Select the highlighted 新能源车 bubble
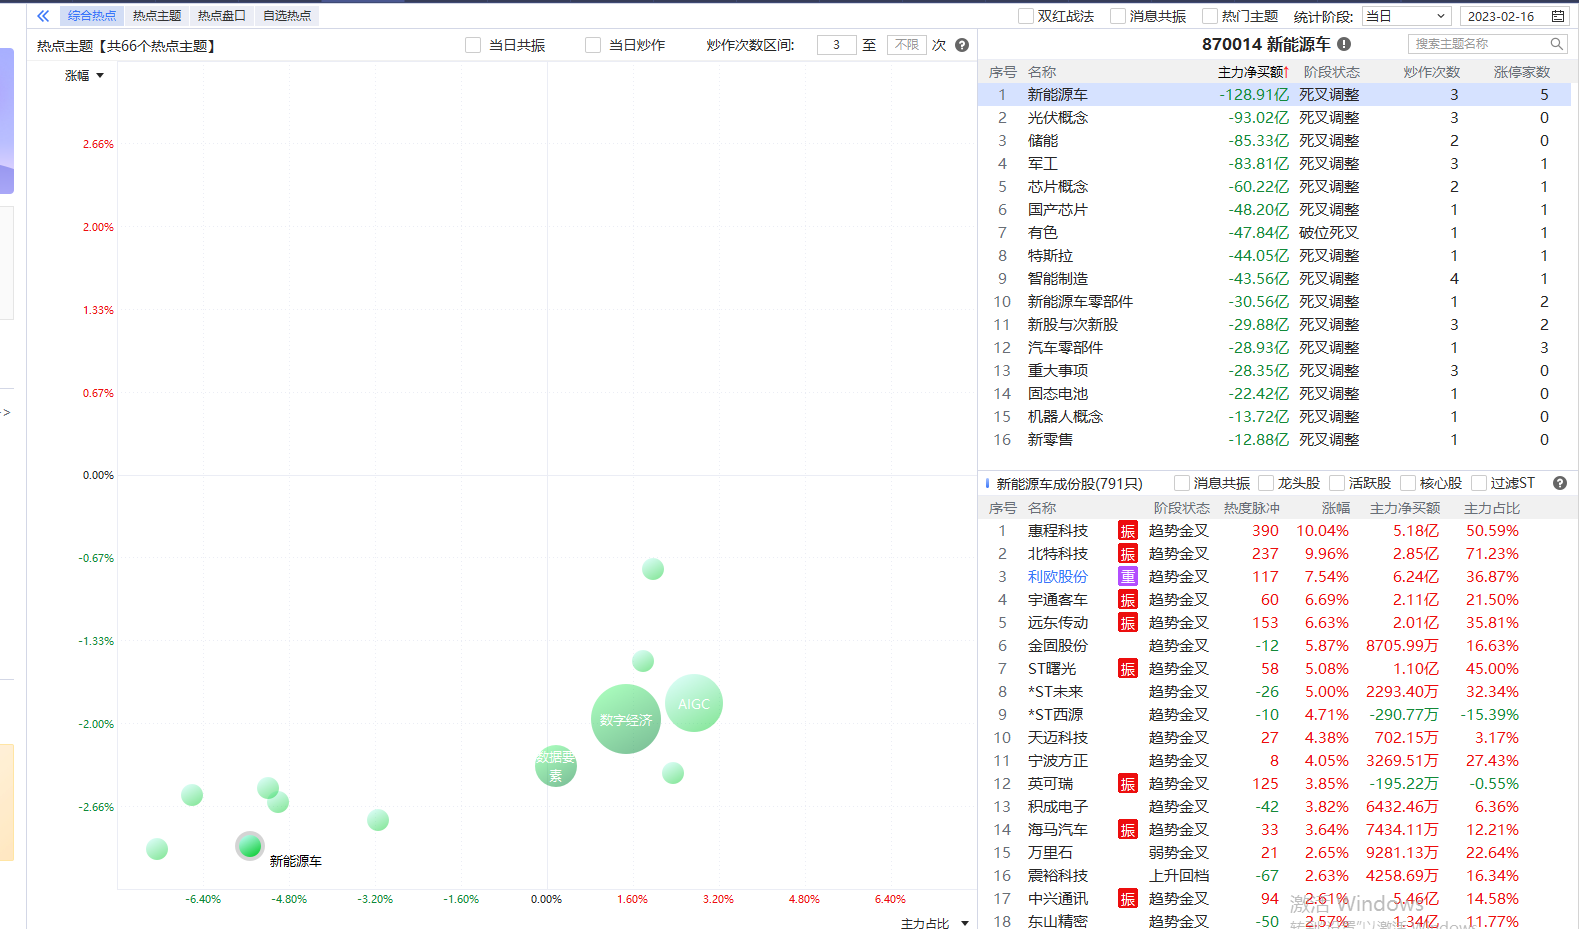 [x=250, y=846]
